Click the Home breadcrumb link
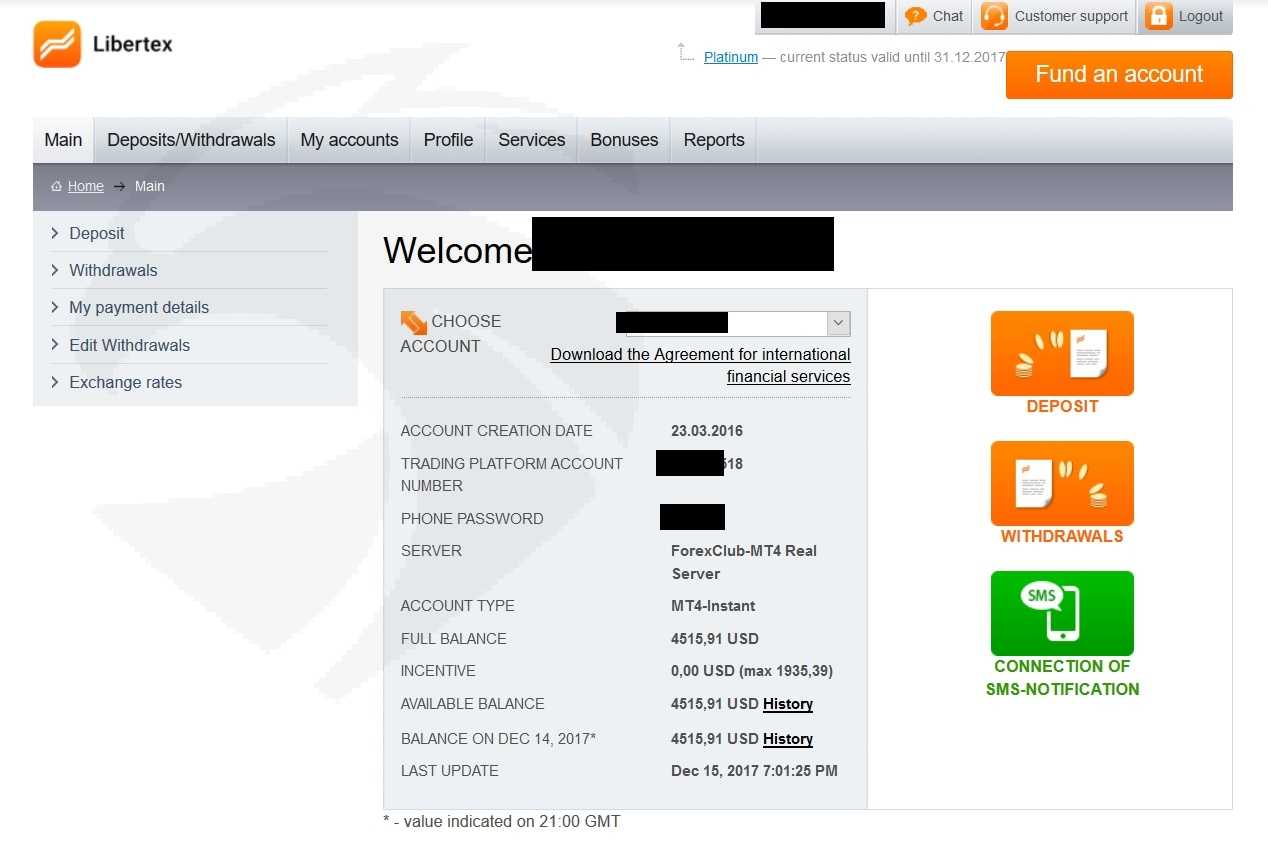The height and width of the screenshot is (868, 1268). 86,186
